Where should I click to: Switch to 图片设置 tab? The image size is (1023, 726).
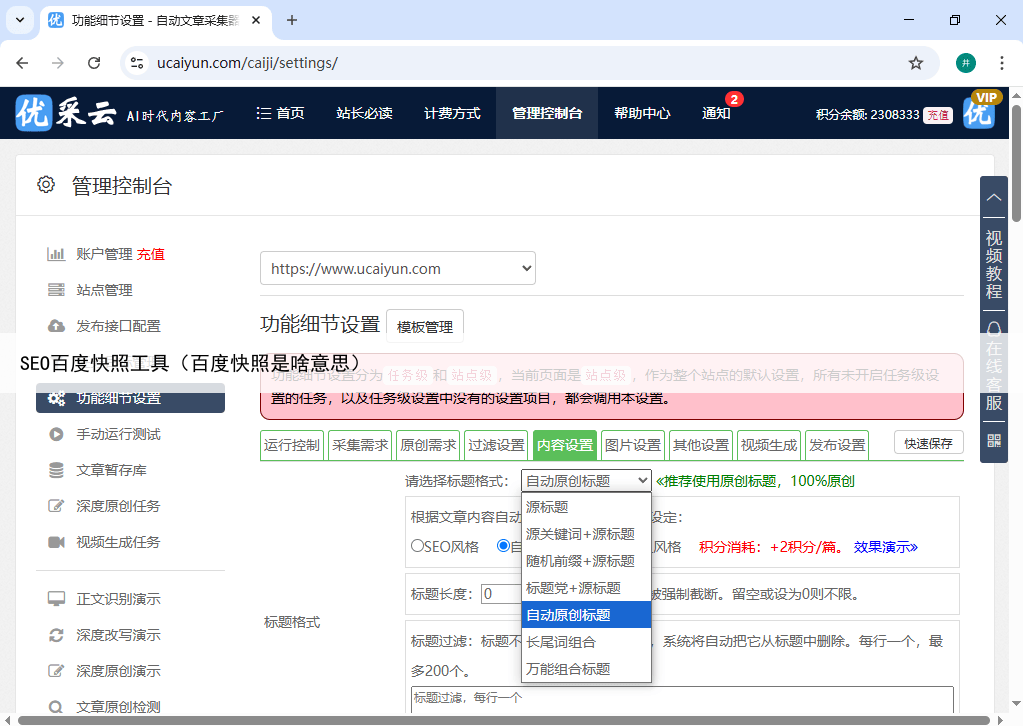point(633,446)
